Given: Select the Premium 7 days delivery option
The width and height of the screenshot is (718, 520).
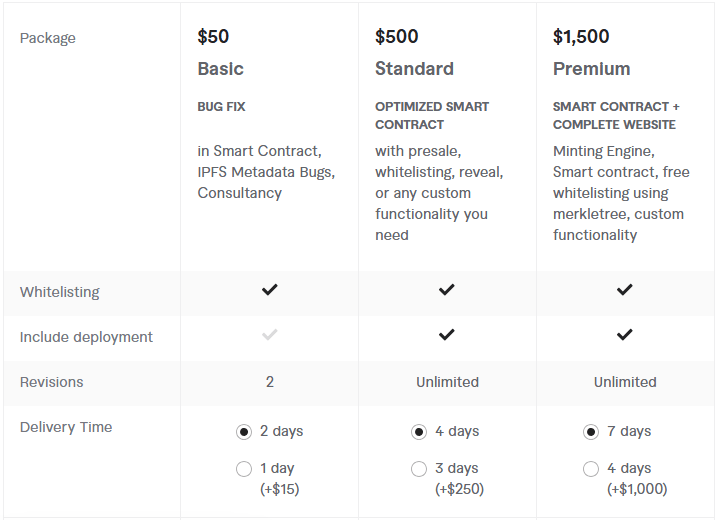Looking at the screenshot, I should pyautogui.click(x=591, y=432).
